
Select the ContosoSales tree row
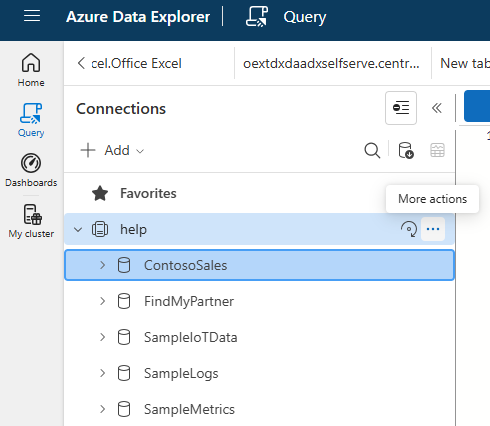(259, 265)
